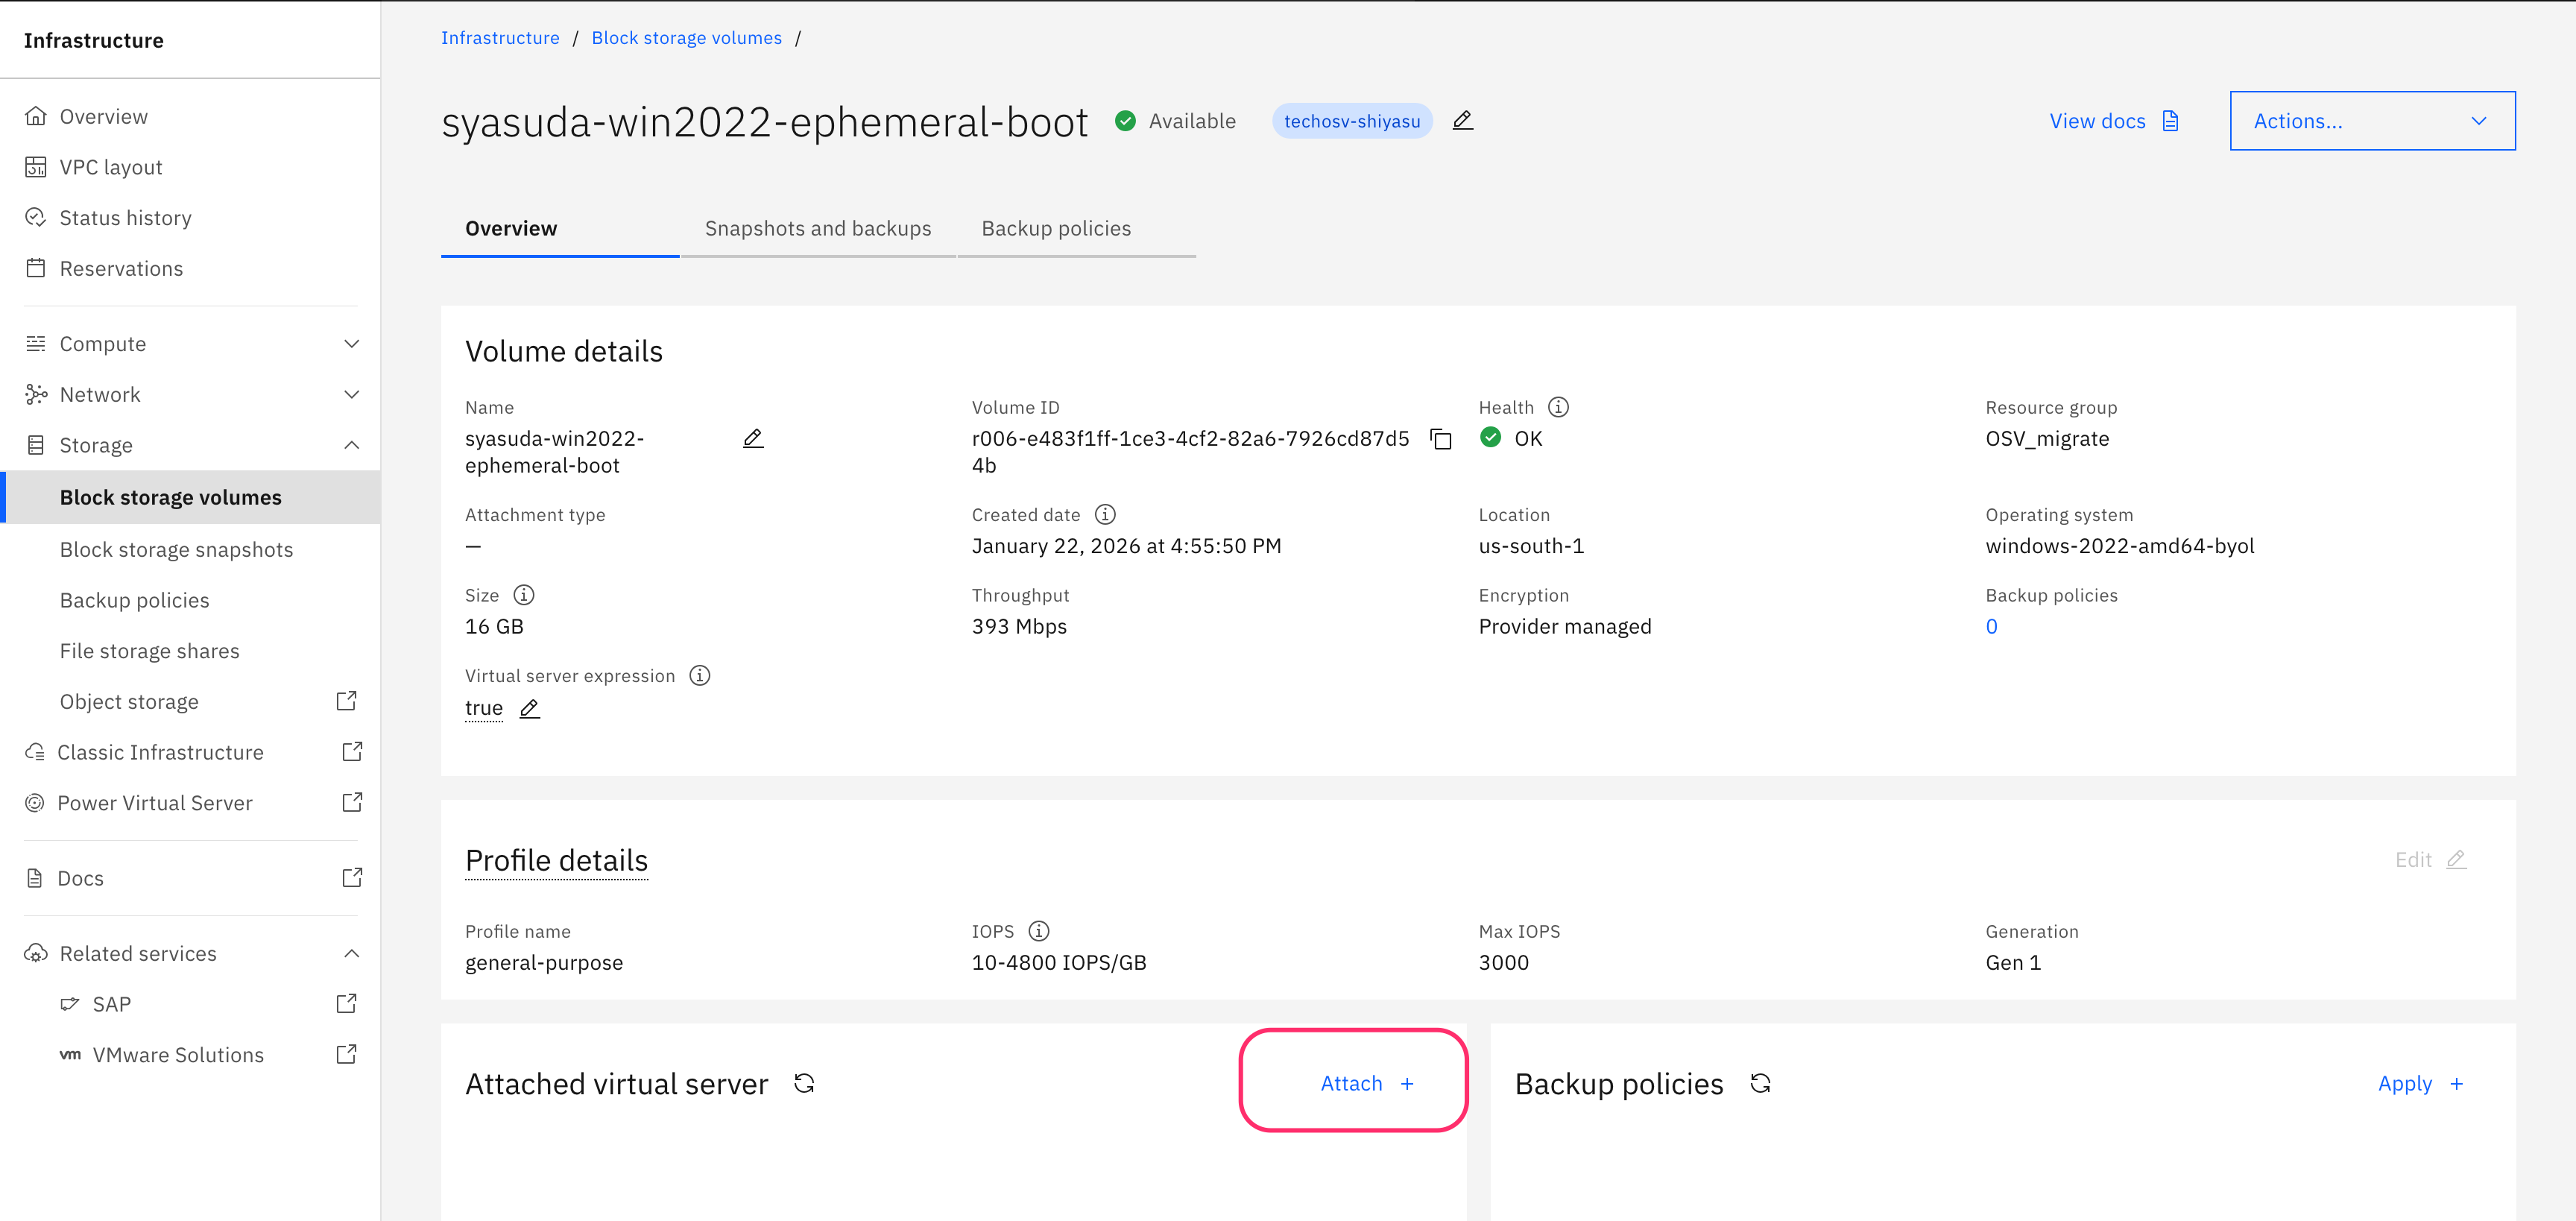Click the Size info icon
The width and height of the screenshot is (2576, 1221).
pyautogui.click(x=524, y=595)
